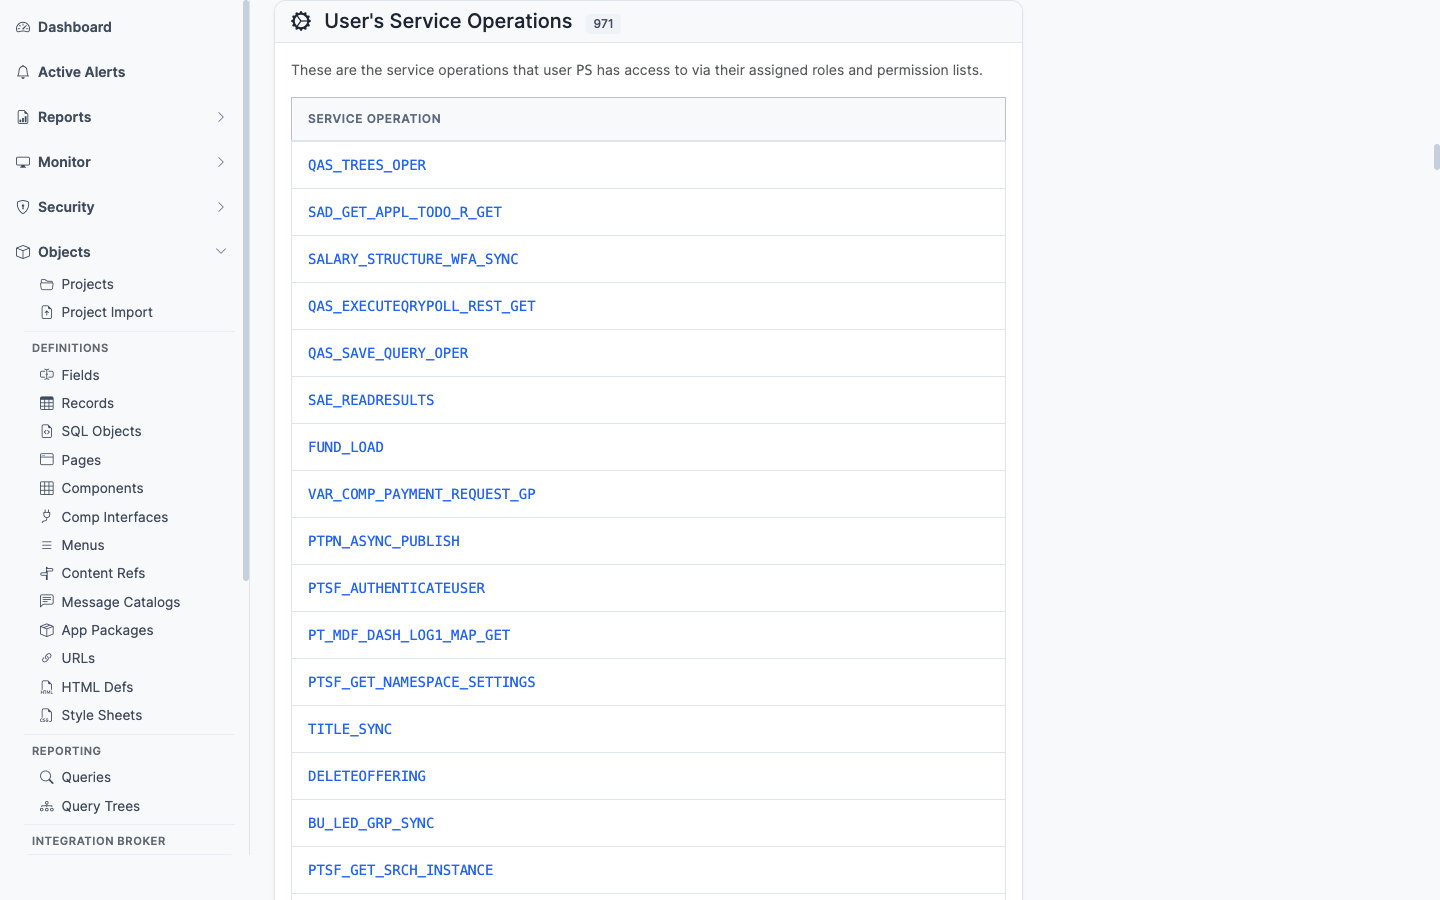The width and height of the screenshot is (1440, 900).
Task: Open PTPN_ASYNC_PUBLISH link
Action: tap(384, 541)
